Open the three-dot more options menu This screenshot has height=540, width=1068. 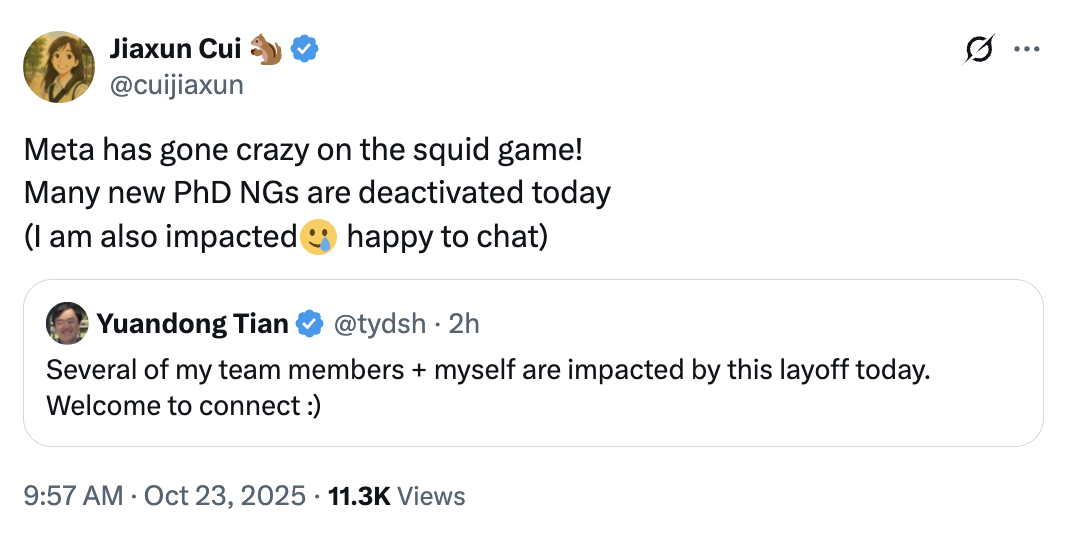(1027, 49)
